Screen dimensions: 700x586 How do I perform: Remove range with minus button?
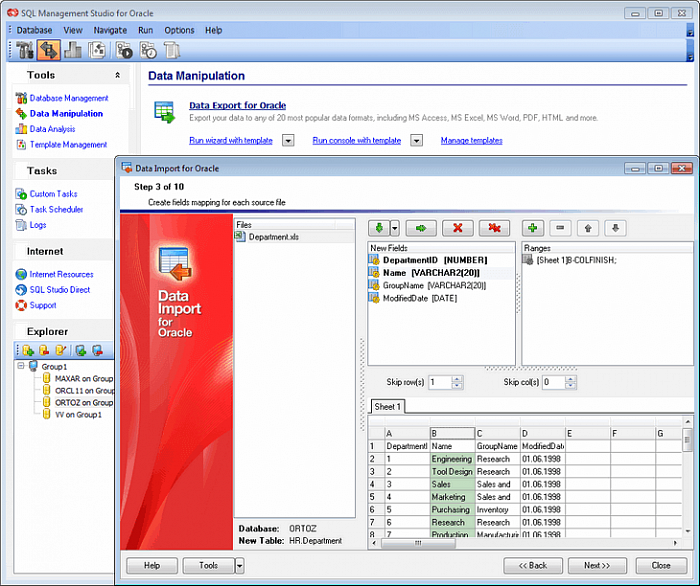[x=560, y=228]
